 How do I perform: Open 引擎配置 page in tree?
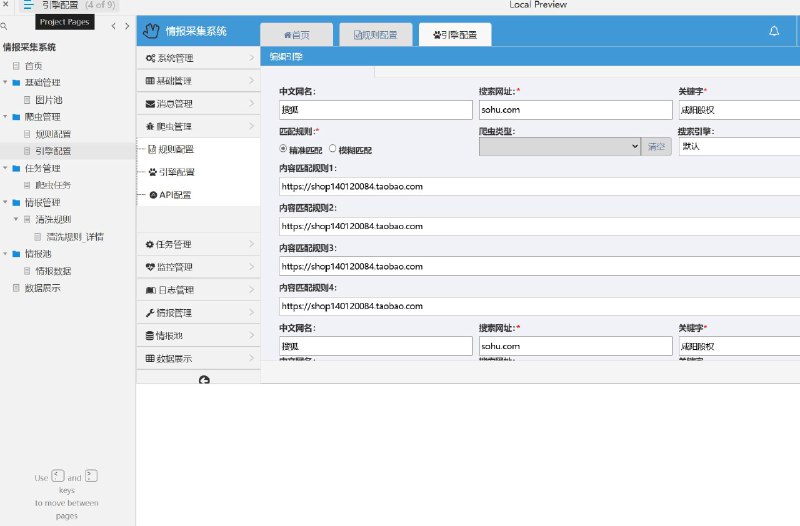pos(53,151)
